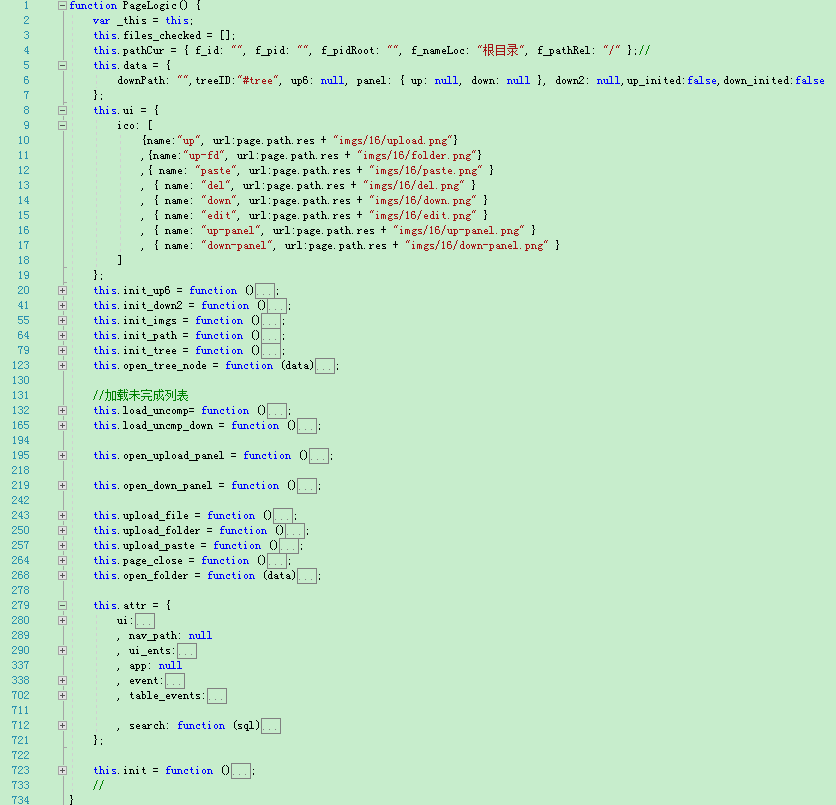The width and height of the screenshot is (836, 805).
Task: Expand the open_tree_node function
Action: (x=62, y=365)
